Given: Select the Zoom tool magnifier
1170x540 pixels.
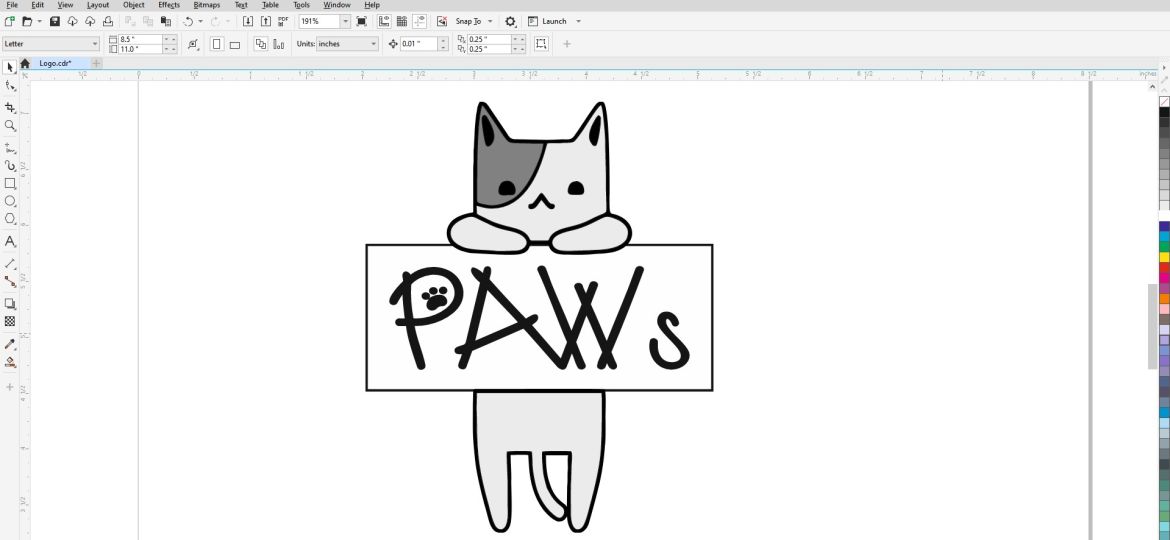Looking at the screenshot, I should [x=10, y=125].
